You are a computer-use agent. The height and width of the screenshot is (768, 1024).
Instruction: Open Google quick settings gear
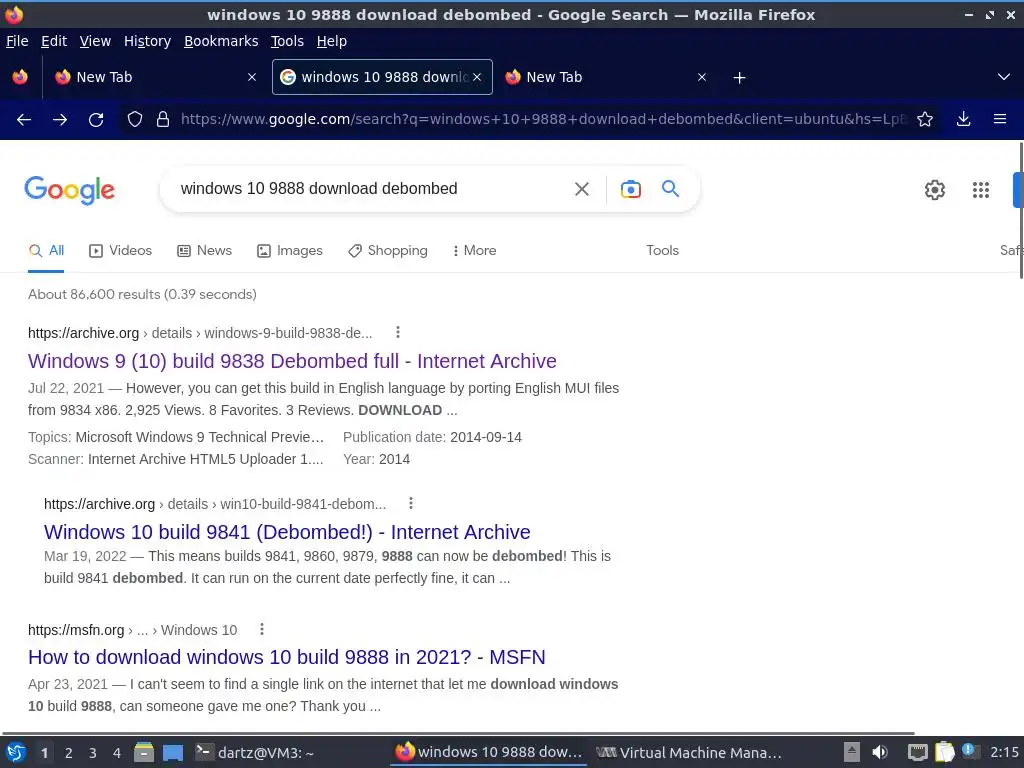[935, 189]
